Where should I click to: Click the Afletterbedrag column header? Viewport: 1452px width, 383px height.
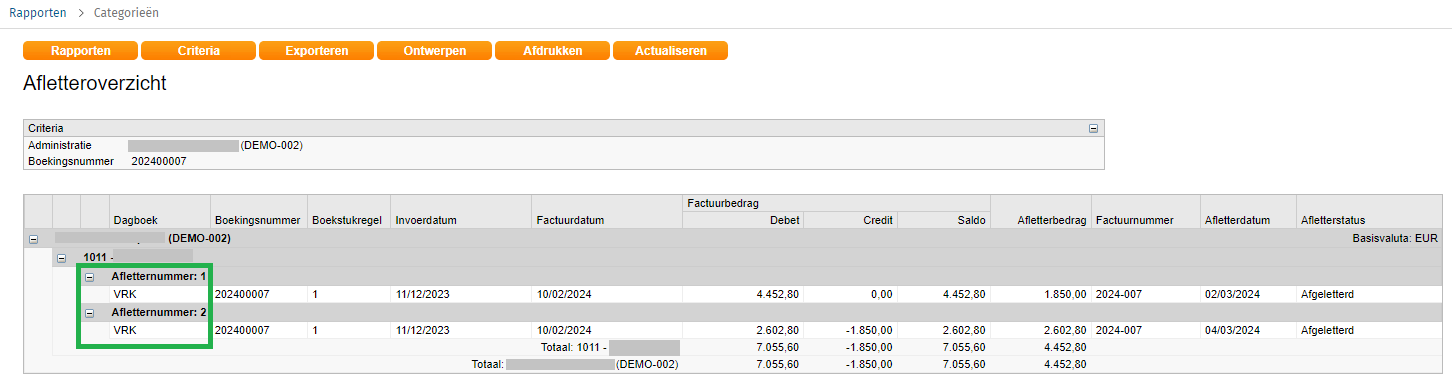(1052, 220)
